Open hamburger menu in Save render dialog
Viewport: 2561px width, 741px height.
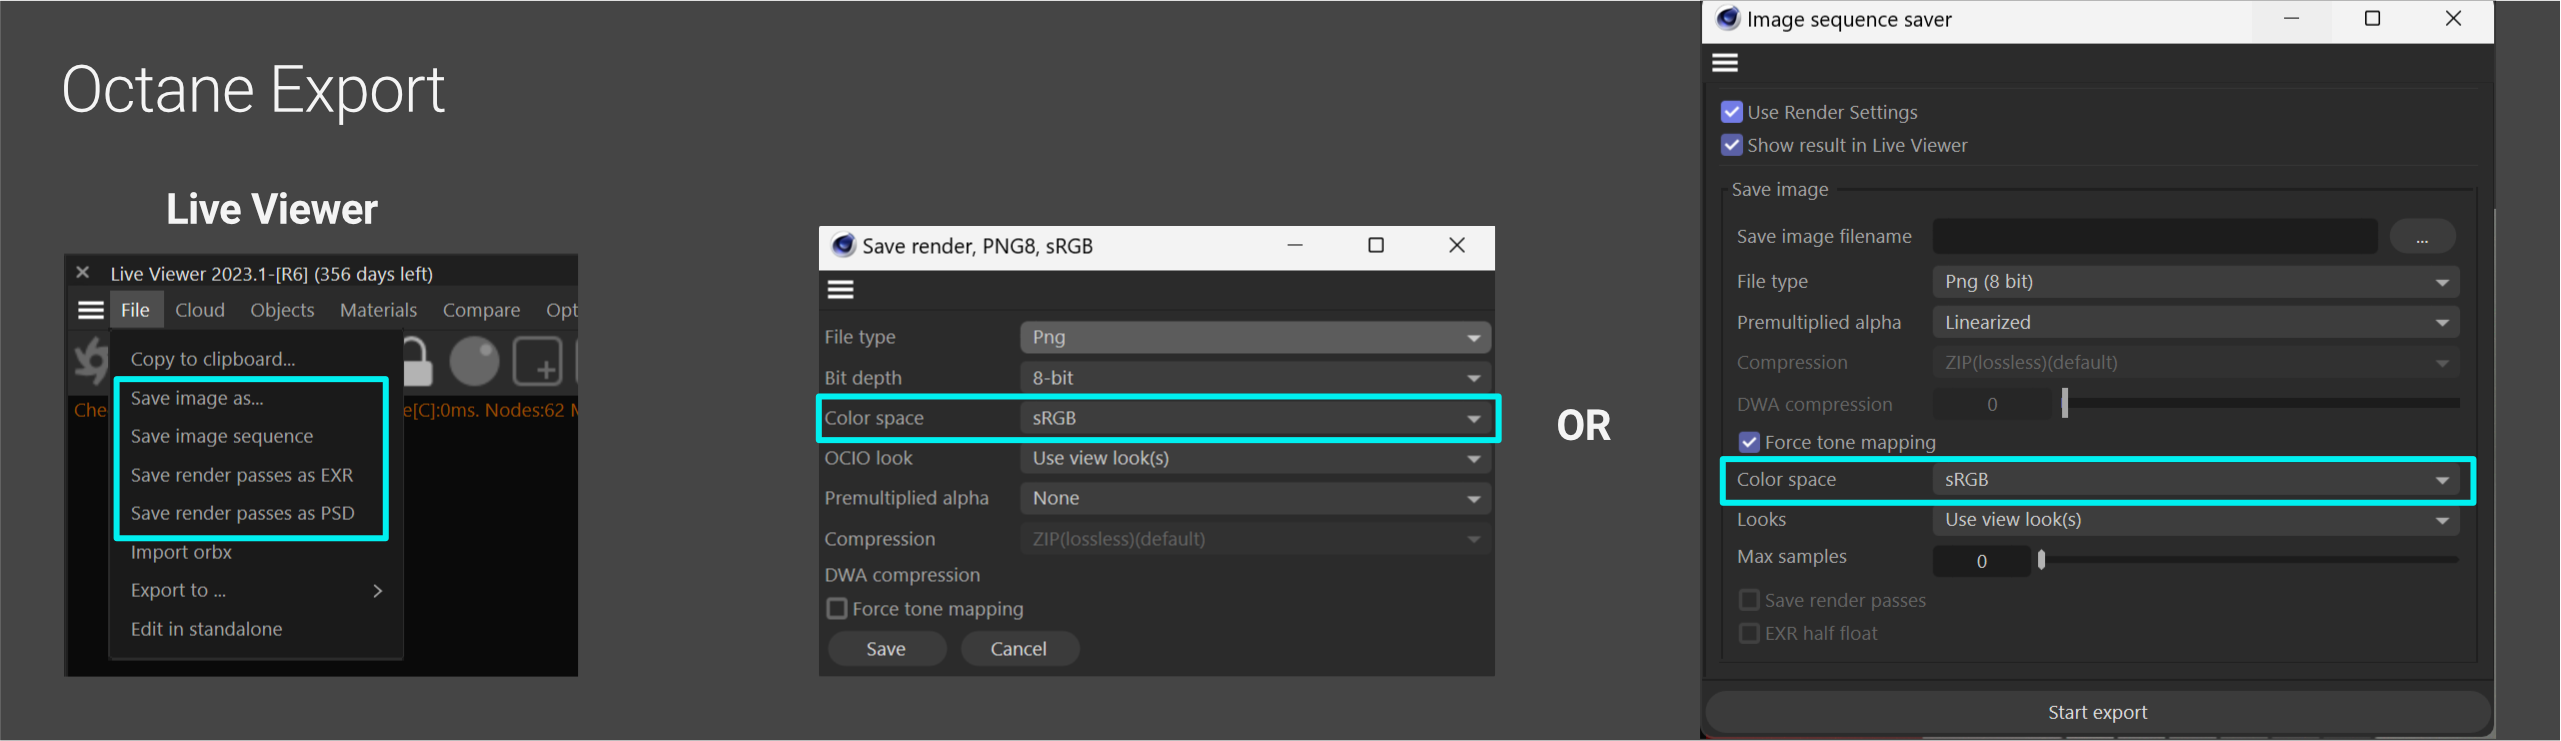pos(841,290)
